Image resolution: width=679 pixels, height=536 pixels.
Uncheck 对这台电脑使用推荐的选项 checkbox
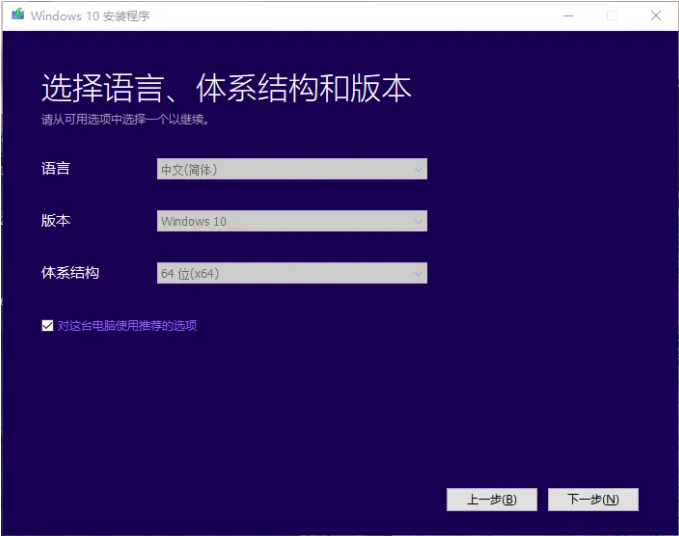pos(47,325)
